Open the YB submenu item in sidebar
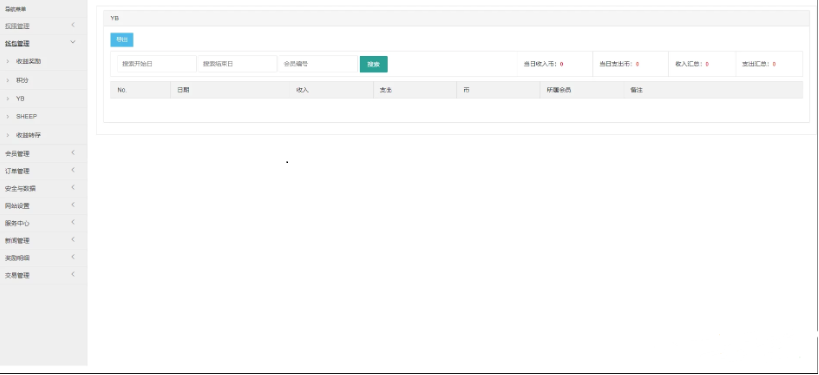The height and width of the screenshot is (375, 819). pos(20,98)
